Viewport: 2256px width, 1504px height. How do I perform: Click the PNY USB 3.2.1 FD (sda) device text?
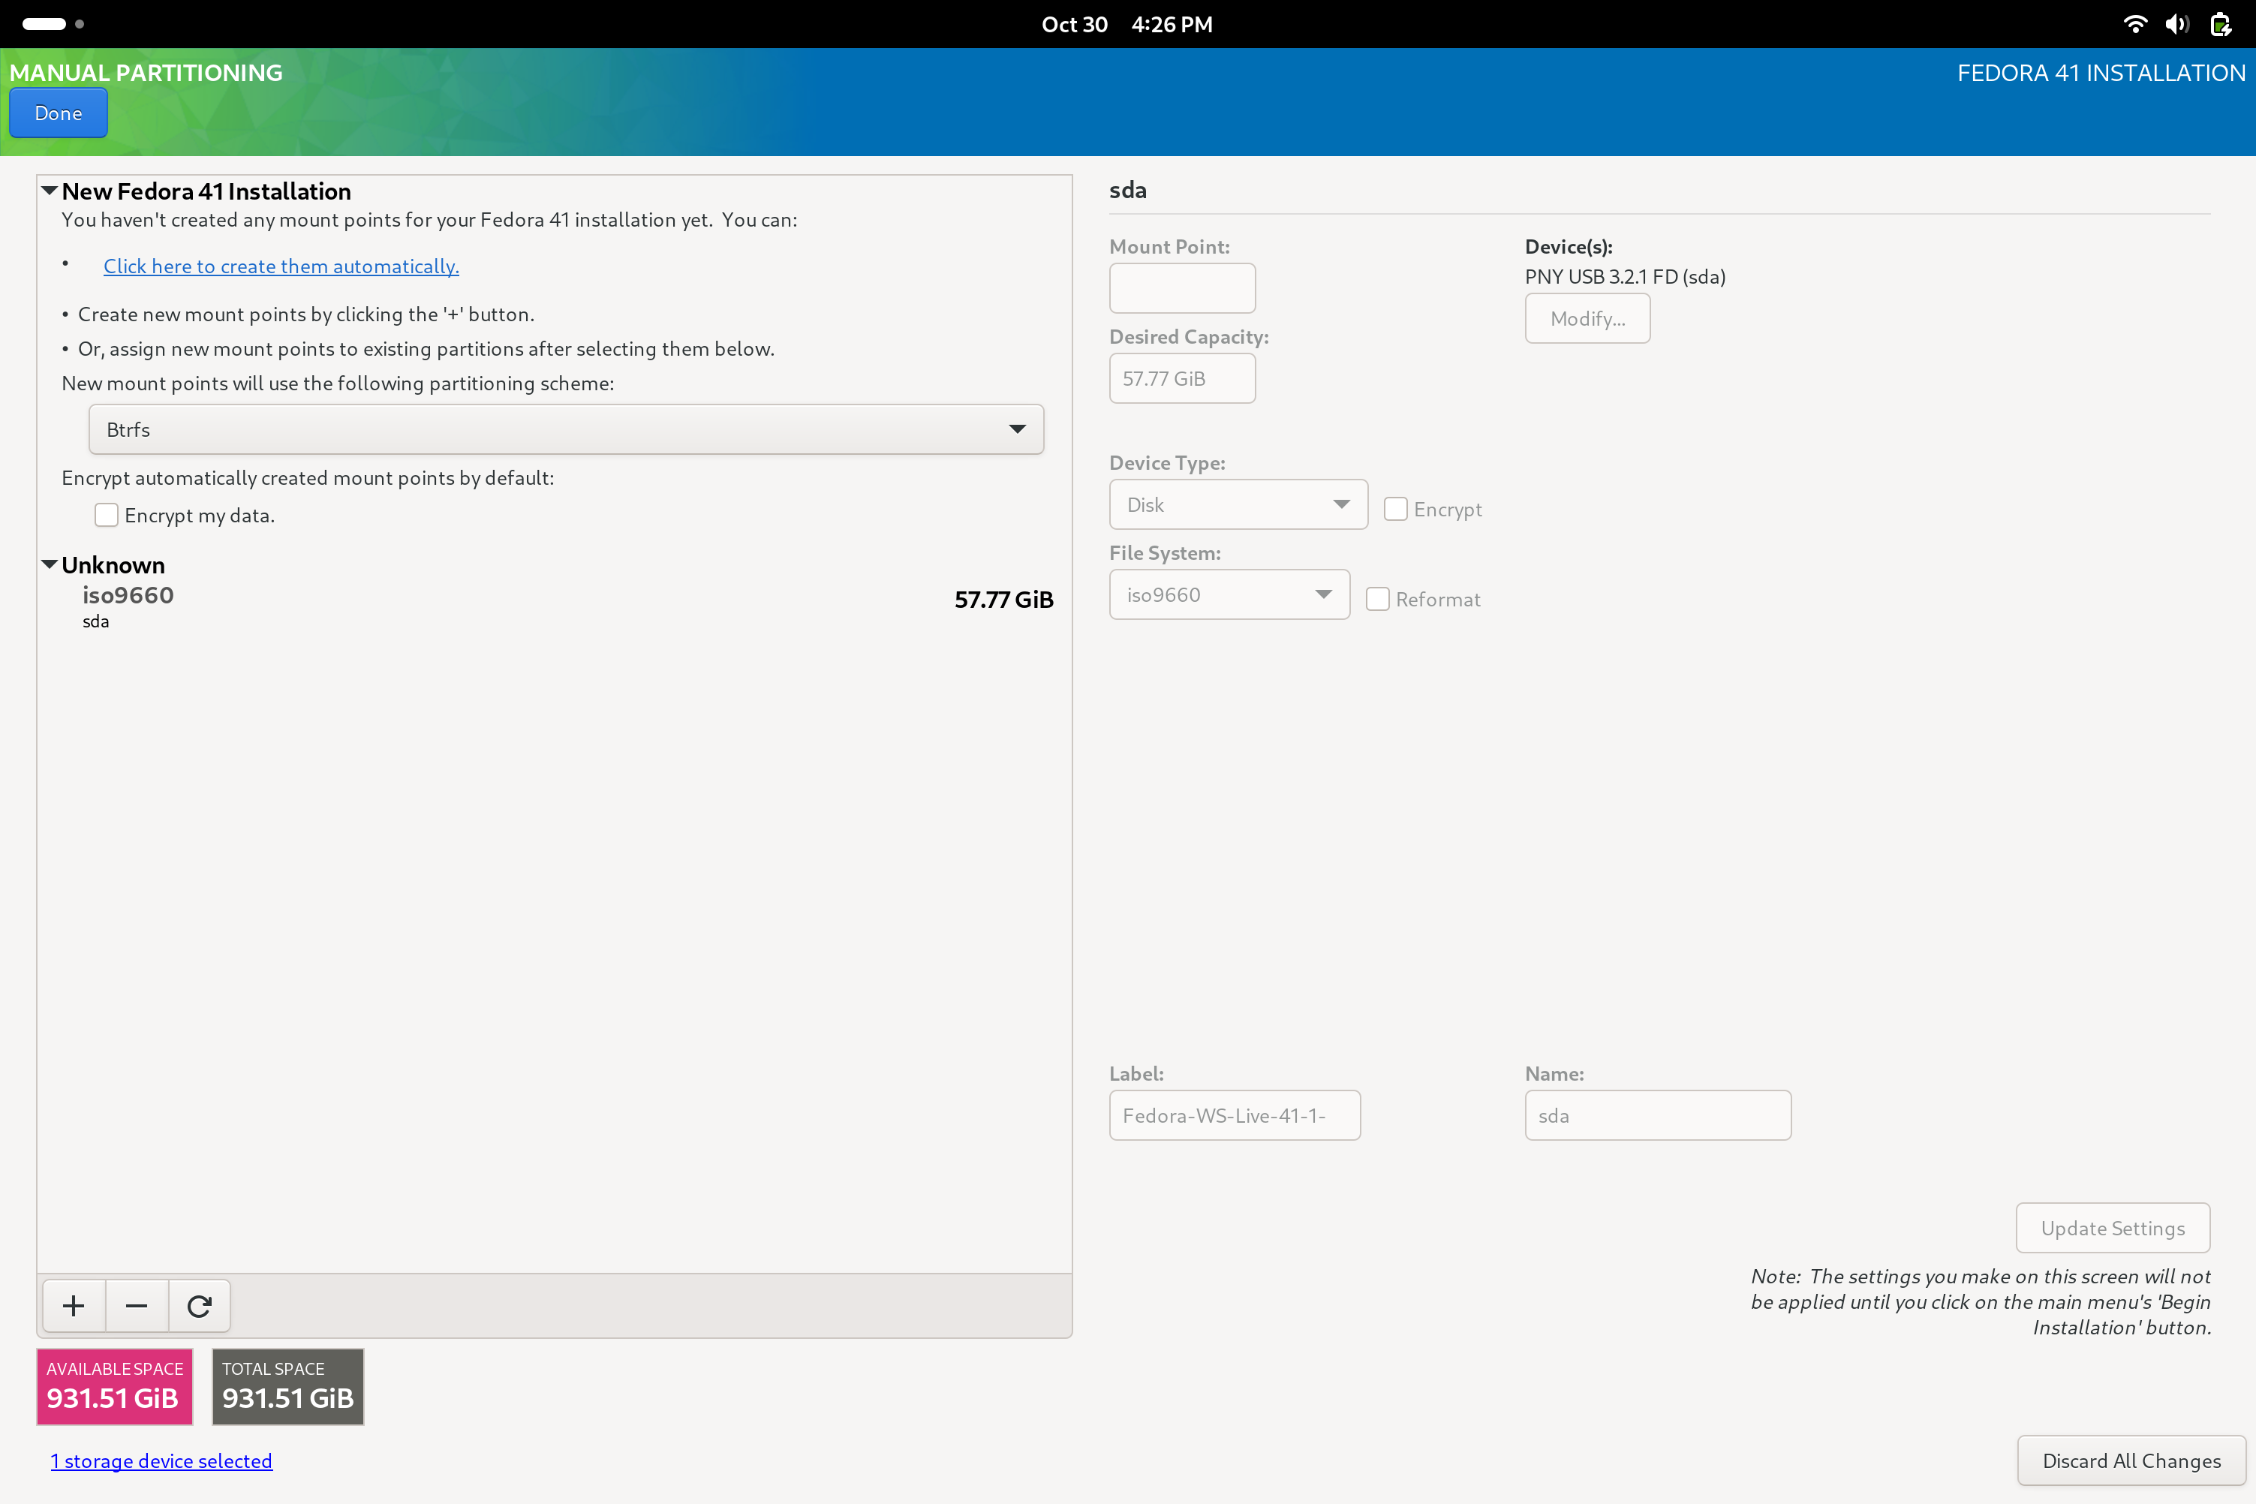point(1625,277)
